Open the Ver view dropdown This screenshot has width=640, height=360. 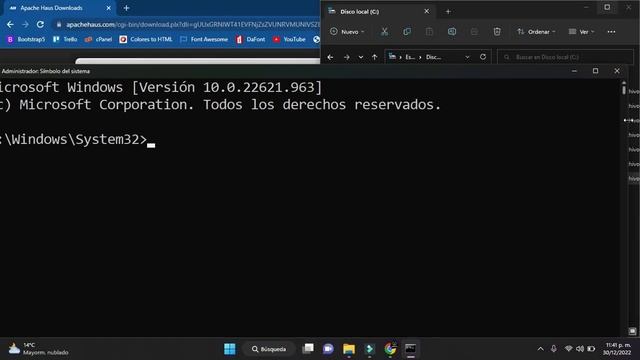click(581, 32)
